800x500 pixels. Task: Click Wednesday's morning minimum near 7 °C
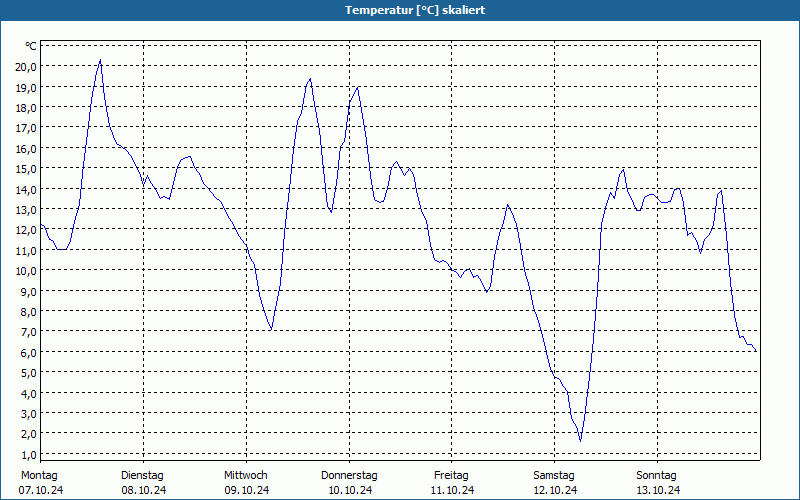271,330
